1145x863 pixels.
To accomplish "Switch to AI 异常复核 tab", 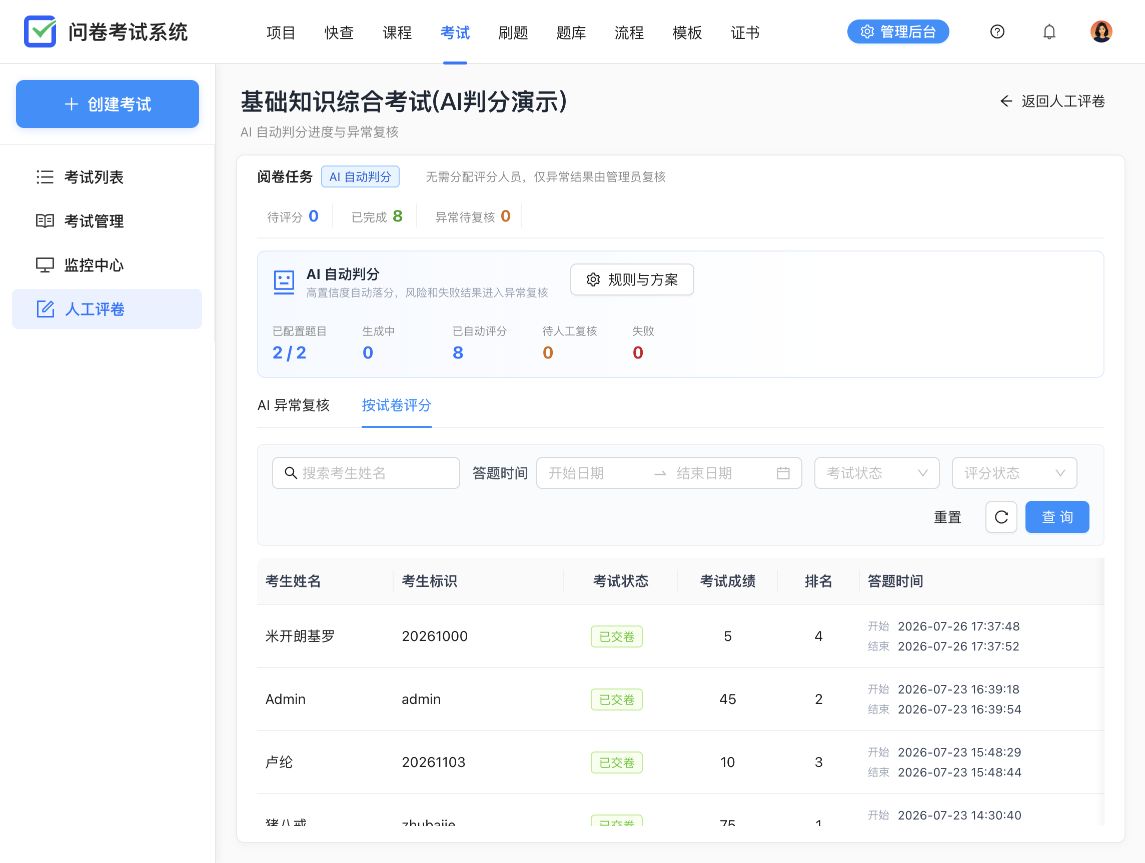I will coord(294,405).
